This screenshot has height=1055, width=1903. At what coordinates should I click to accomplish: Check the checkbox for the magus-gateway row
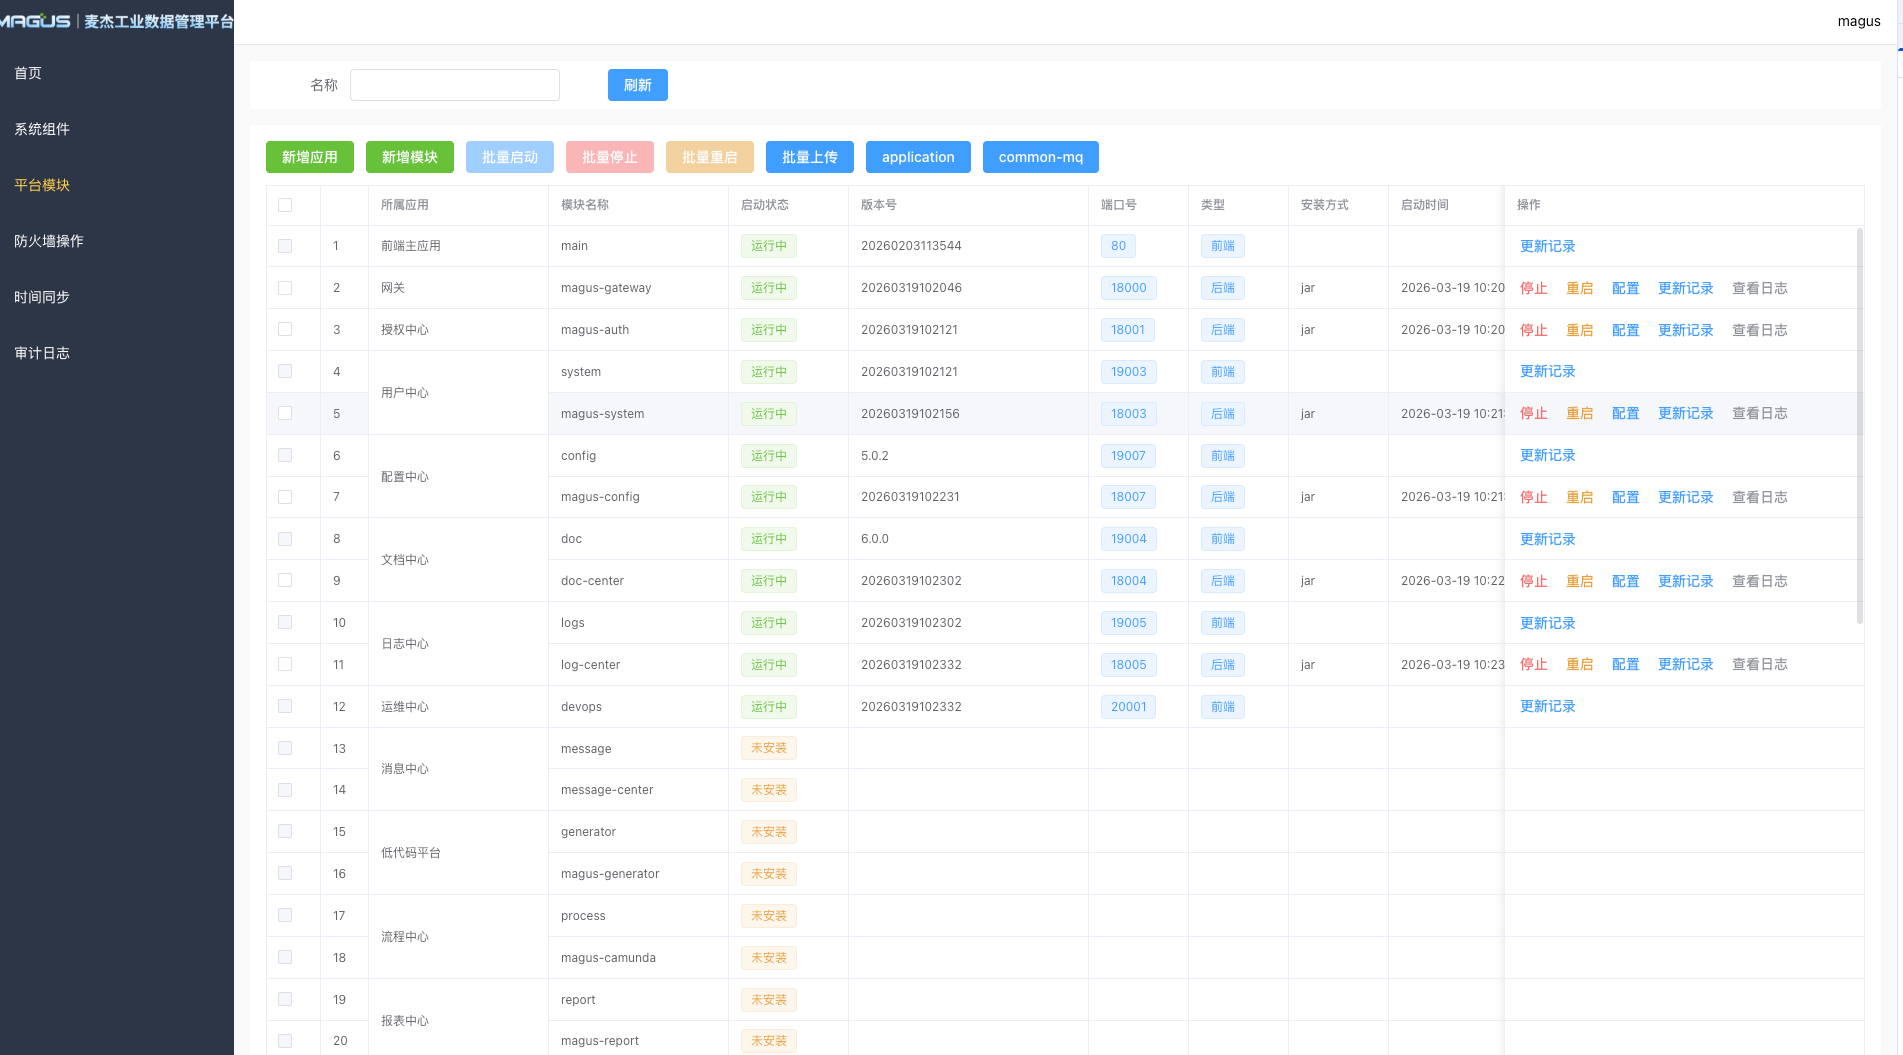[x=285, y=288]
